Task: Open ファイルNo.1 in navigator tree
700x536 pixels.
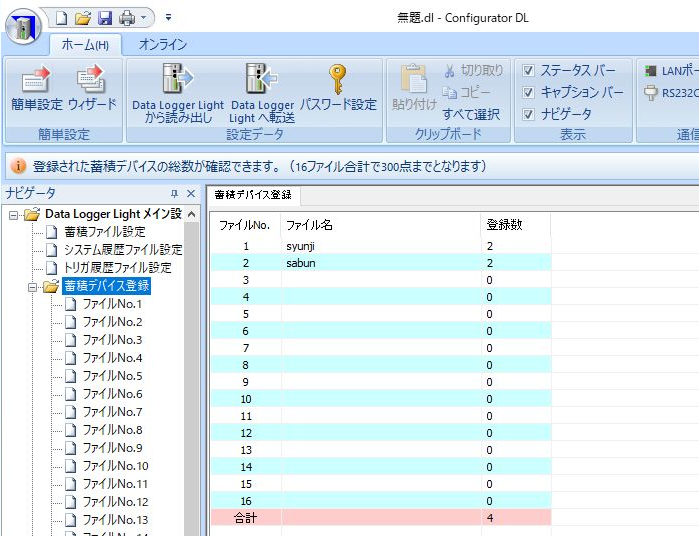Action: 112,304
